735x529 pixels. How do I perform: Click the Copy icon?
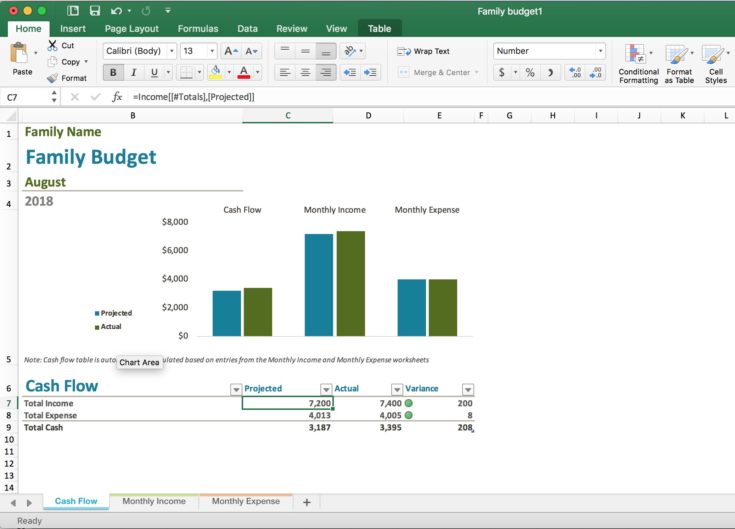(x=52, y=61)
